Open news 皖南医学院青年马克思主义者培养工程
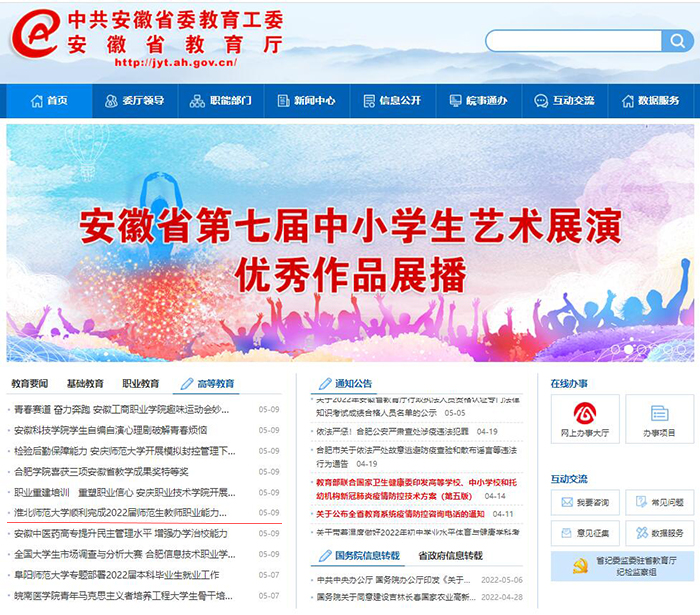700x615 pixels. click(123, 596)
